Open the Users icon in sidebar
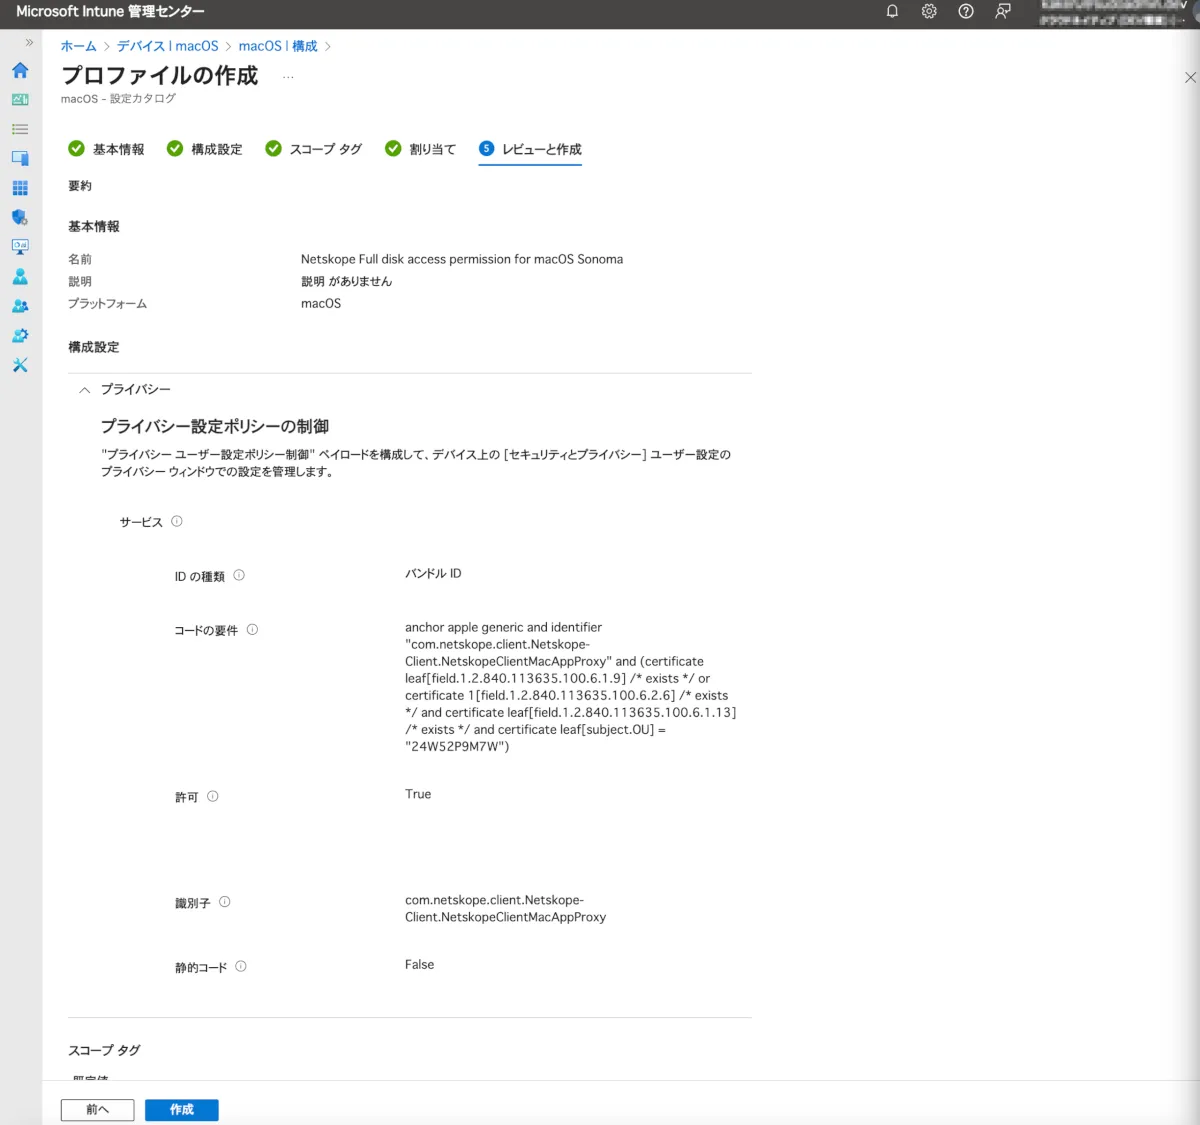 click(20, 276)
